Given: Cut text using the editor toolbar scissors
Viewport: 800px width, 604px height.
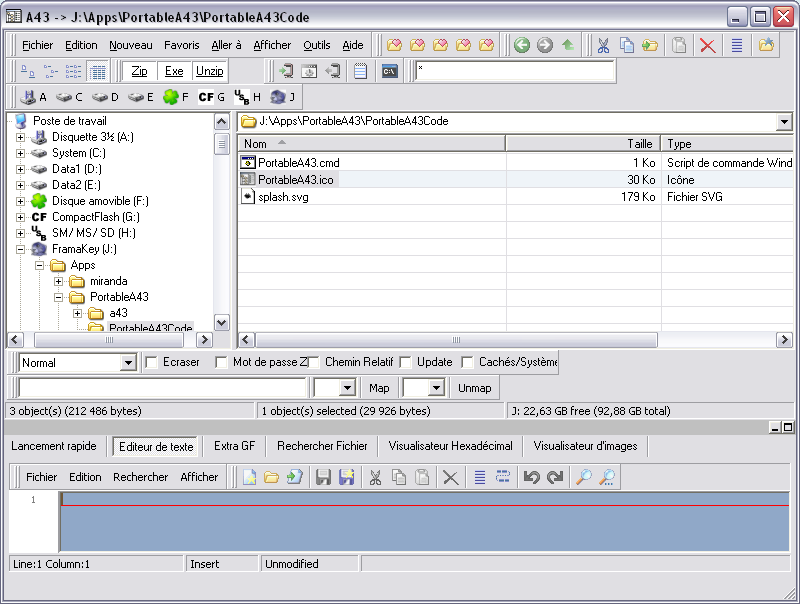Looking at the screenshot, I should coord(375,477).
